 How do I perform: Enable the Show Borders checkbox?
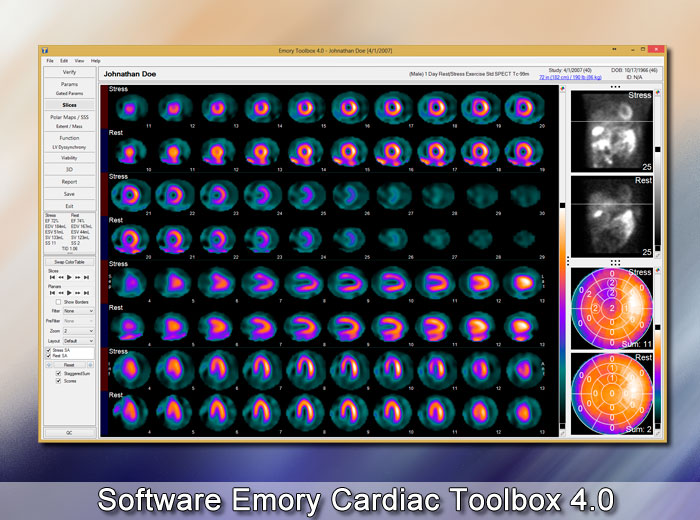tap(58, 301)
